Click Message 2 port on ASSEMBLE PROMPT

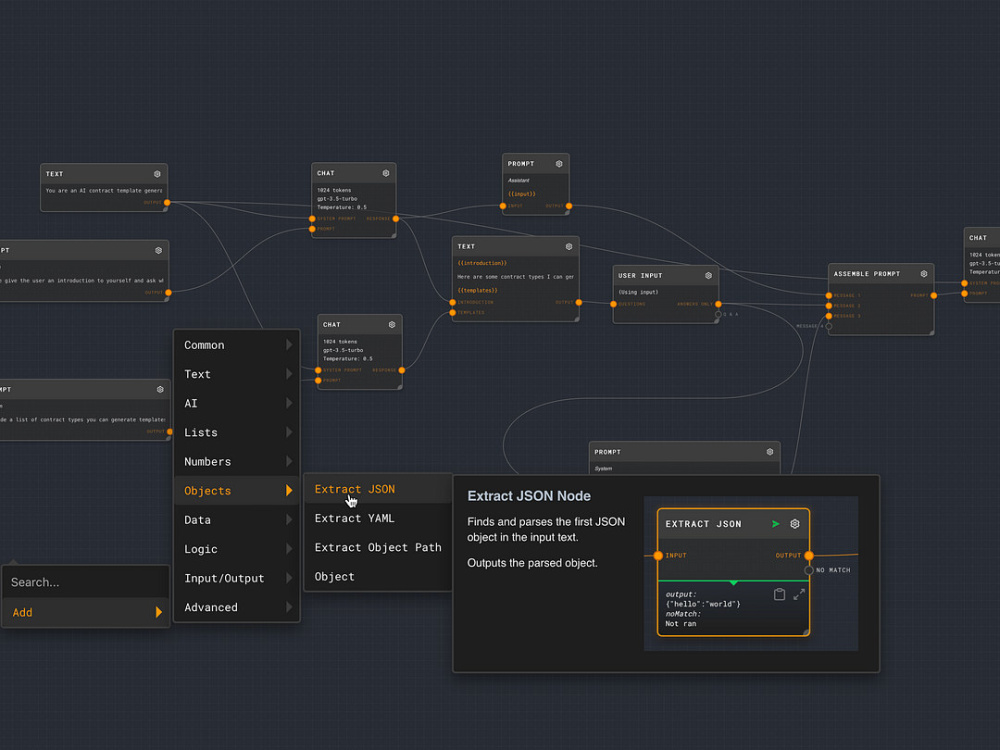(x=829, y=306)
